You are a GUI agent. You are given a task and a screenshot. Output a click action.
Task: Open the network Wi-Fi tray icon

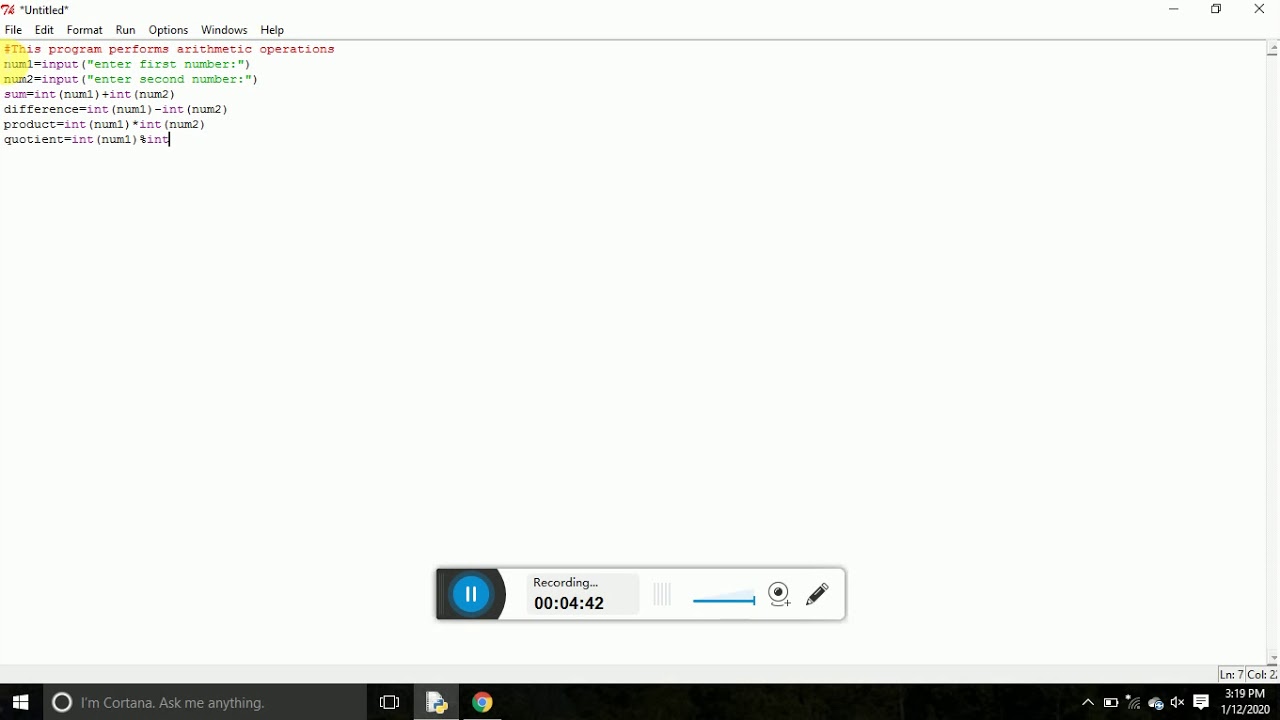[x=1134, y=704]
